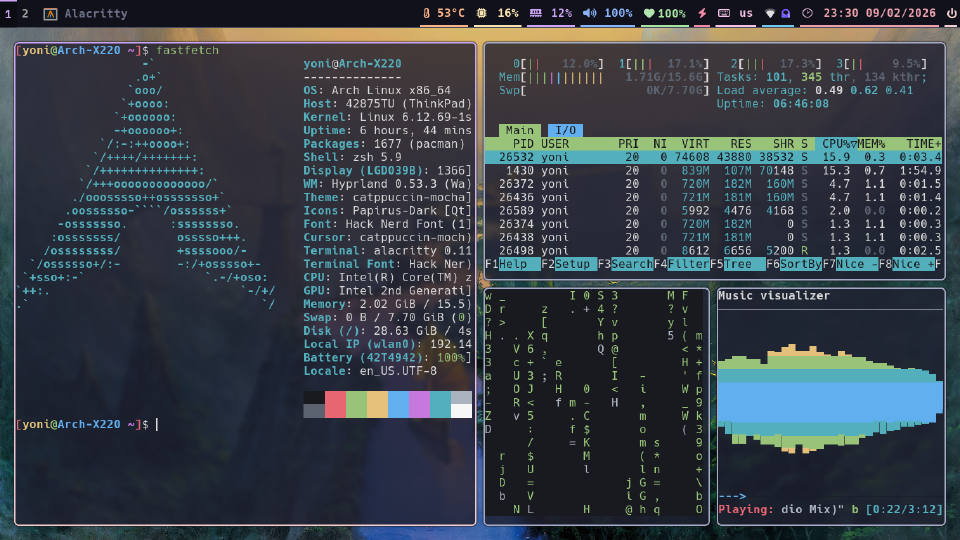Viewport: 960px width, 540px height.
Task: Select htop process row PID 26374
Action: click(x=713, y=224)
